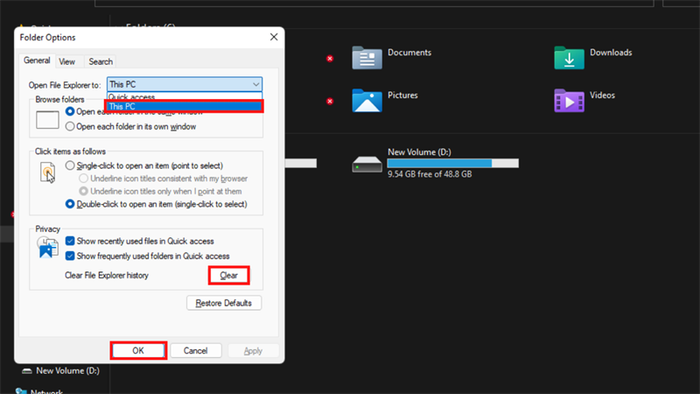Viewport: 700px width, 394px height.
Task: Select Open each folder in its own window
Action: coord(131,127)
